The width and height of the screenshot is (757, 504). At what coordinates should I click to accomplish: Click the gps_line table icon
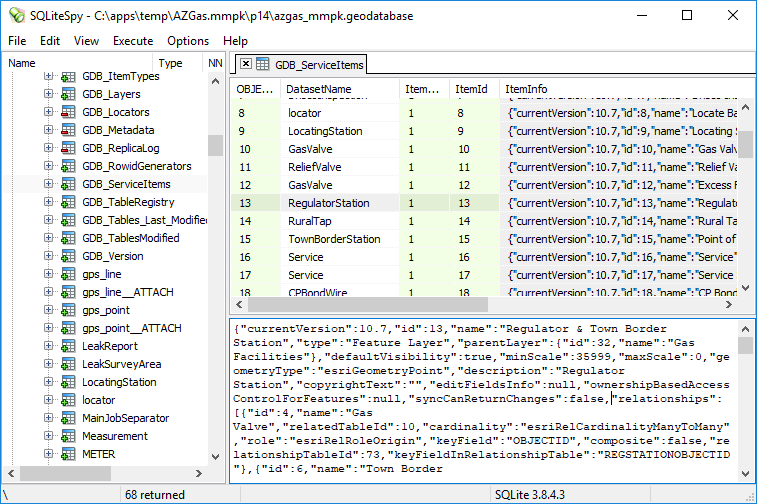(x=68, y=274)
